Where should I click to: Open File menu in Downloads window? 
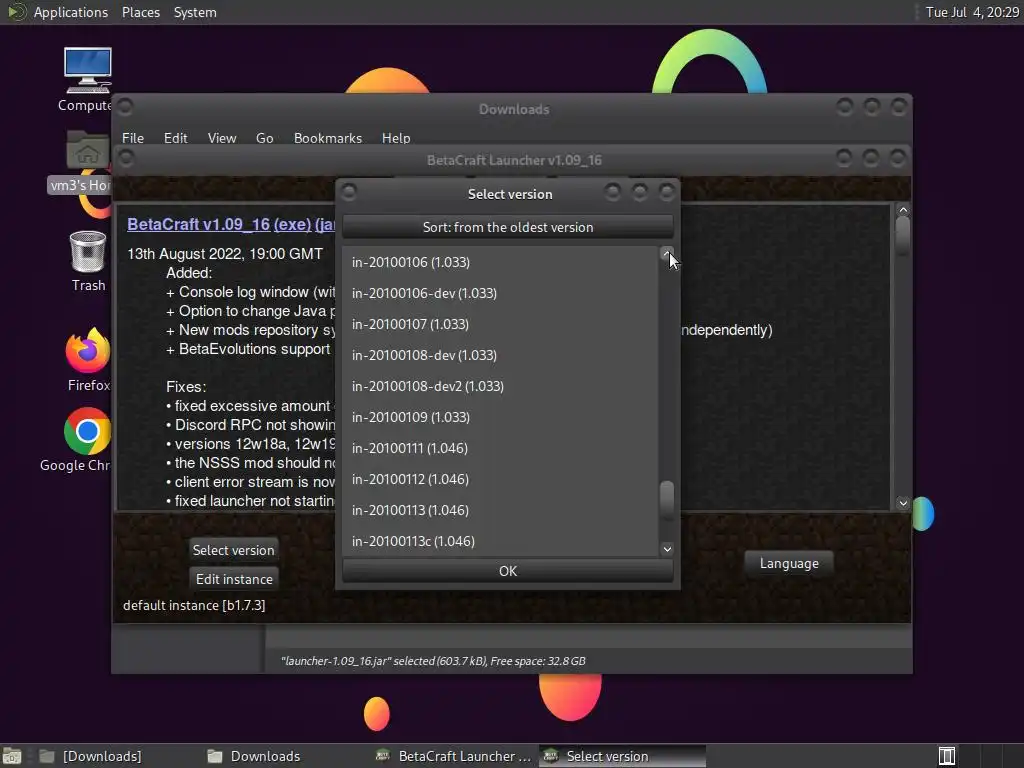tap(133, 138)
